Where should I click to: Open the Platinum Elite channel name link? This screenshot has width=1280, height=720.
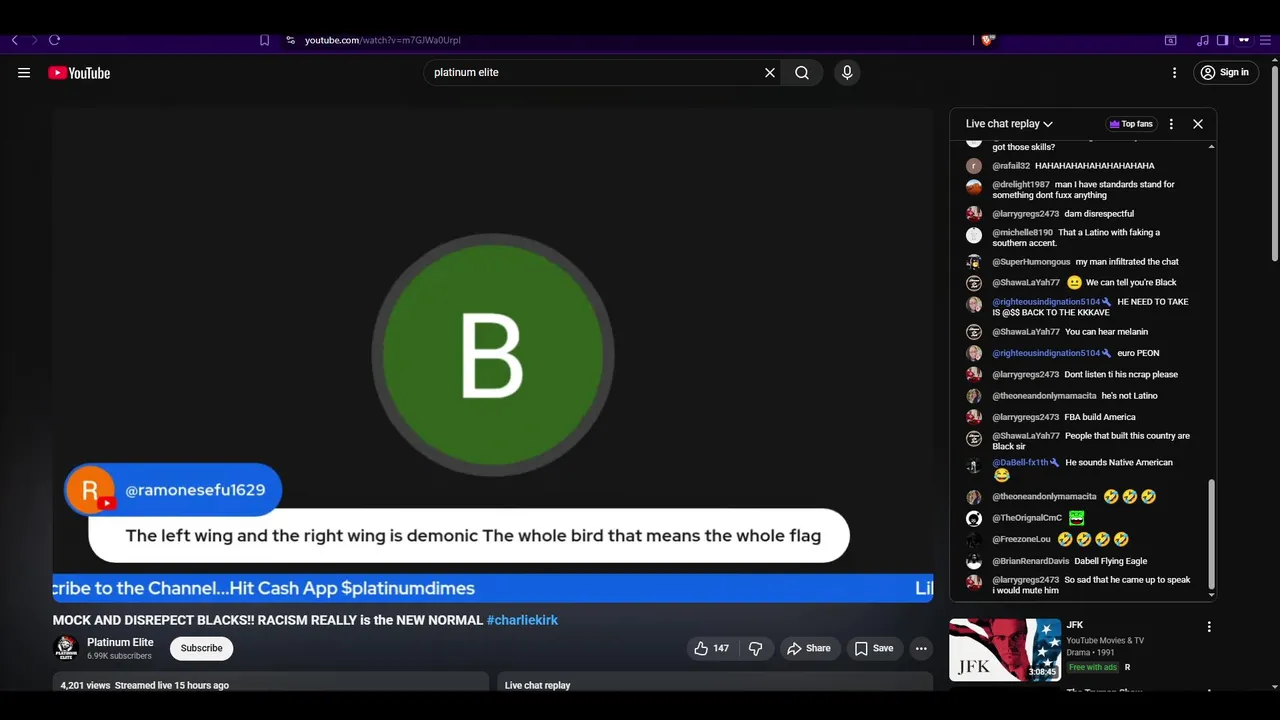(x=120, y=642)
